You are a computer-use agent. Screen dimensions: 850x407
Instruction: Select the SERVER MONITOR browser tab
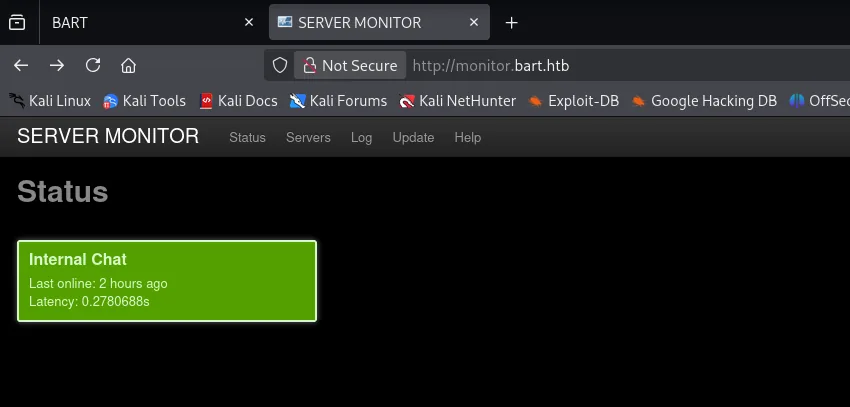[x=379, y=22]
